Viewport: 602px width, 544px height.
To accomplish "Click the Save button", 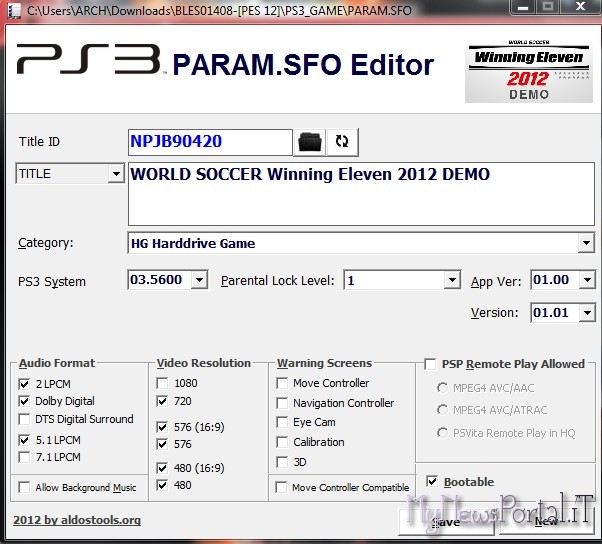I will 446,522.
